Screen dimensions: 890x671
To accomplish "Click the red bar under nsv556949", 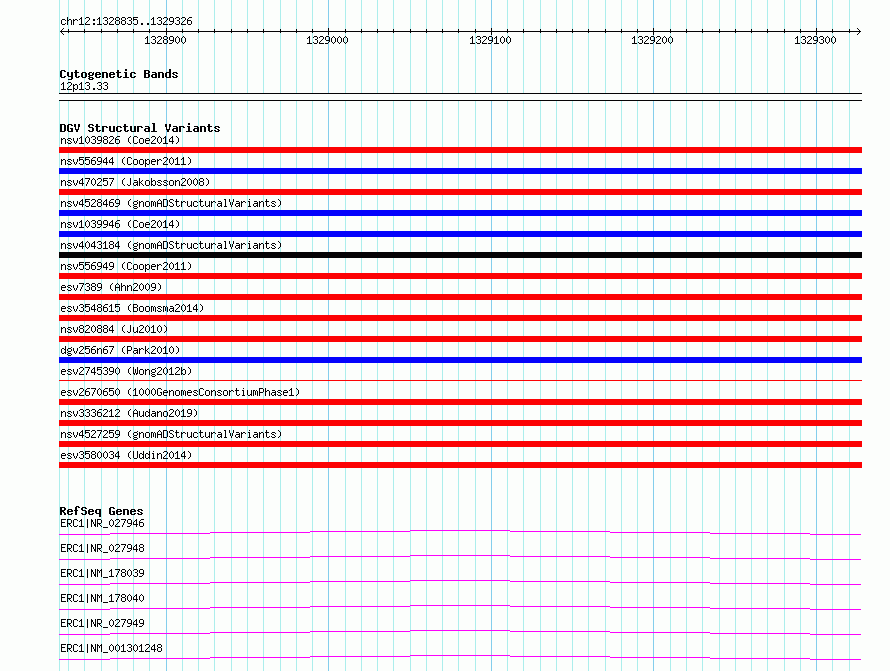I will (460, 276).
